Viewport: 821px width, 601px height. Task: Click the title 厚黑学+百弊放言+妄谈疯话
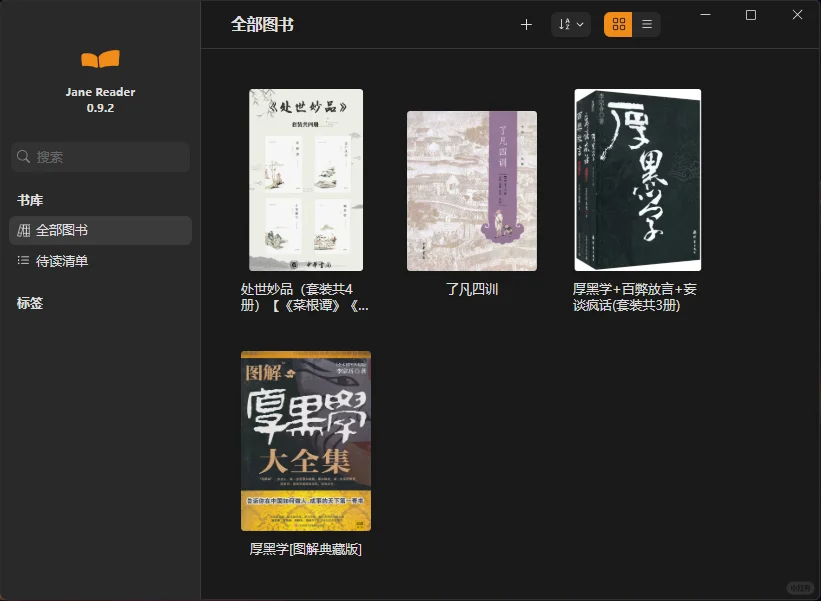click(x=635, y=297)
